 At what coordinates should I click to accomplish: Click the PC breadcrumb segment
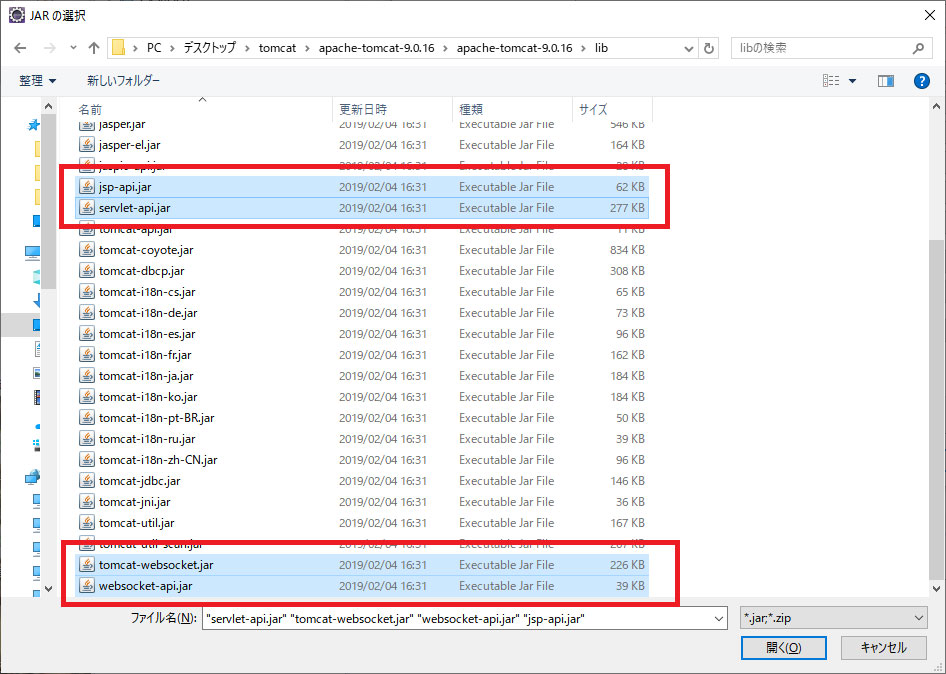click(x=154, y=48)
